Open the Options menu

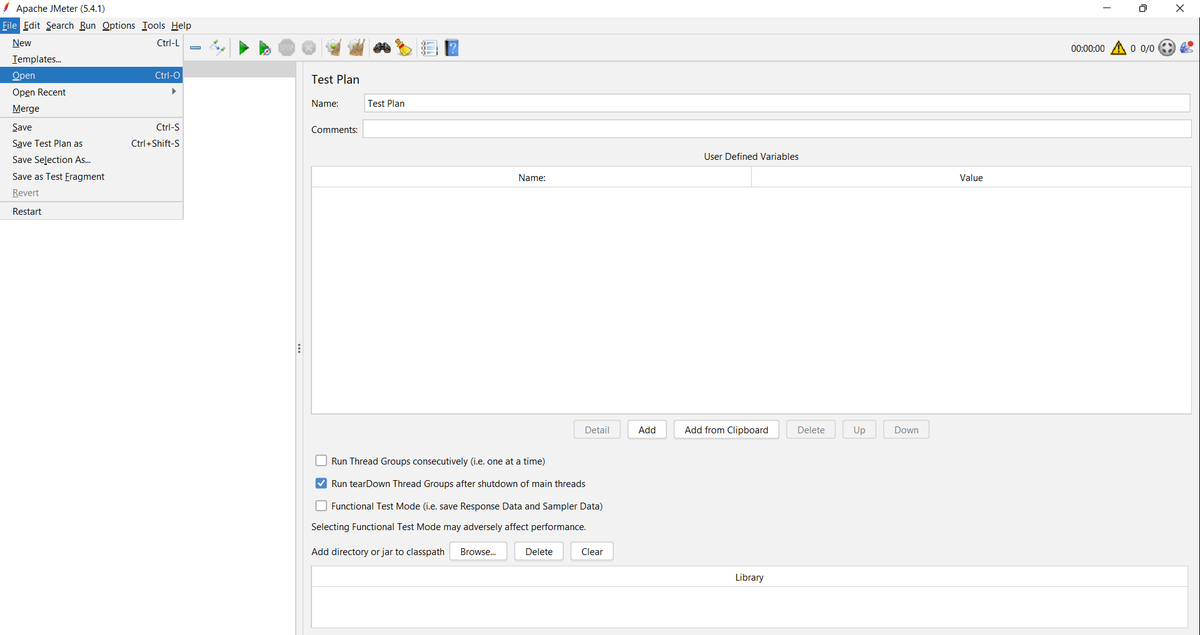click(119, 25)
